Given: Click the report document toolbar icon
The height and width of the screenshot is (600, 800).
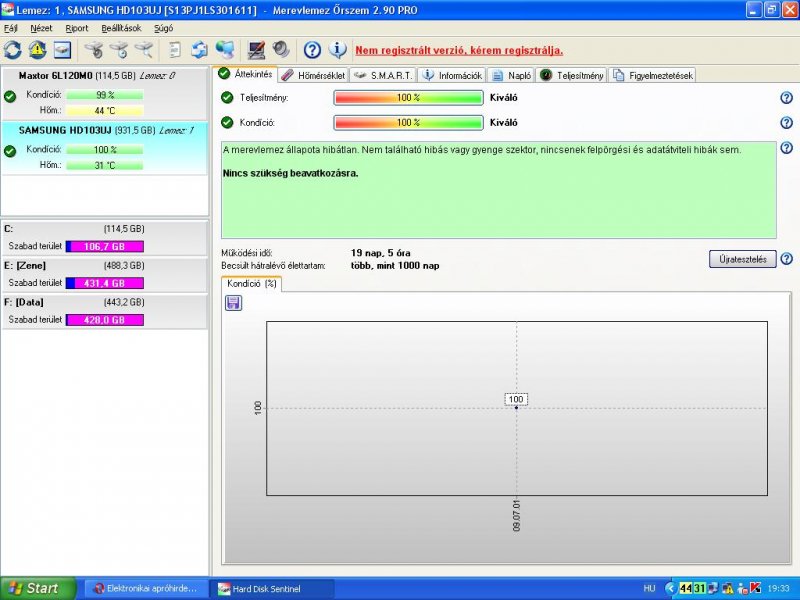Looking at the screenshot, I should click(175, 50).
